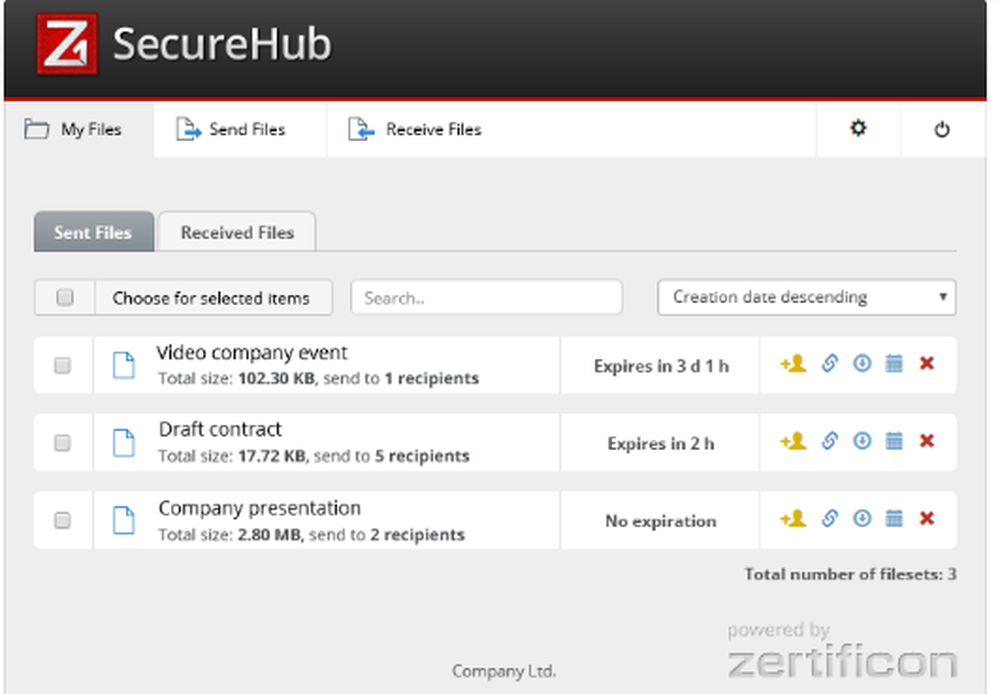Click 'Total size: 102.30 KB' details line

[318, 378]
